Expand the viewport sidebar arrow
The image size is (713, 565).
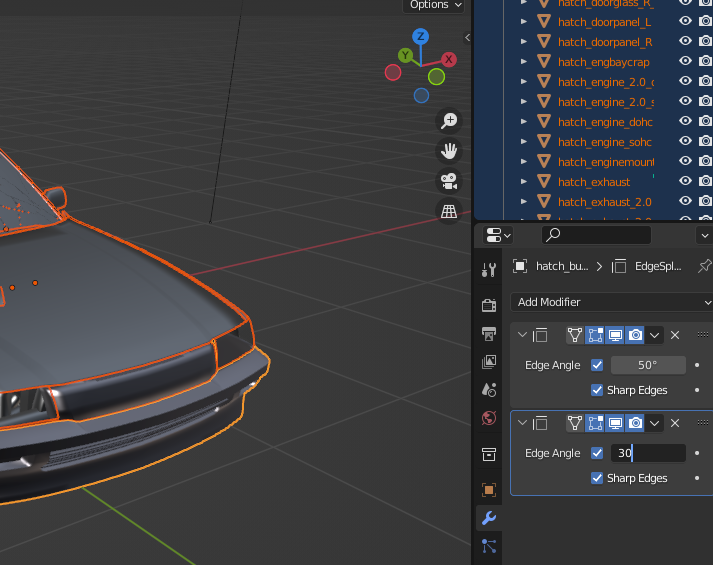click(467, 38)
